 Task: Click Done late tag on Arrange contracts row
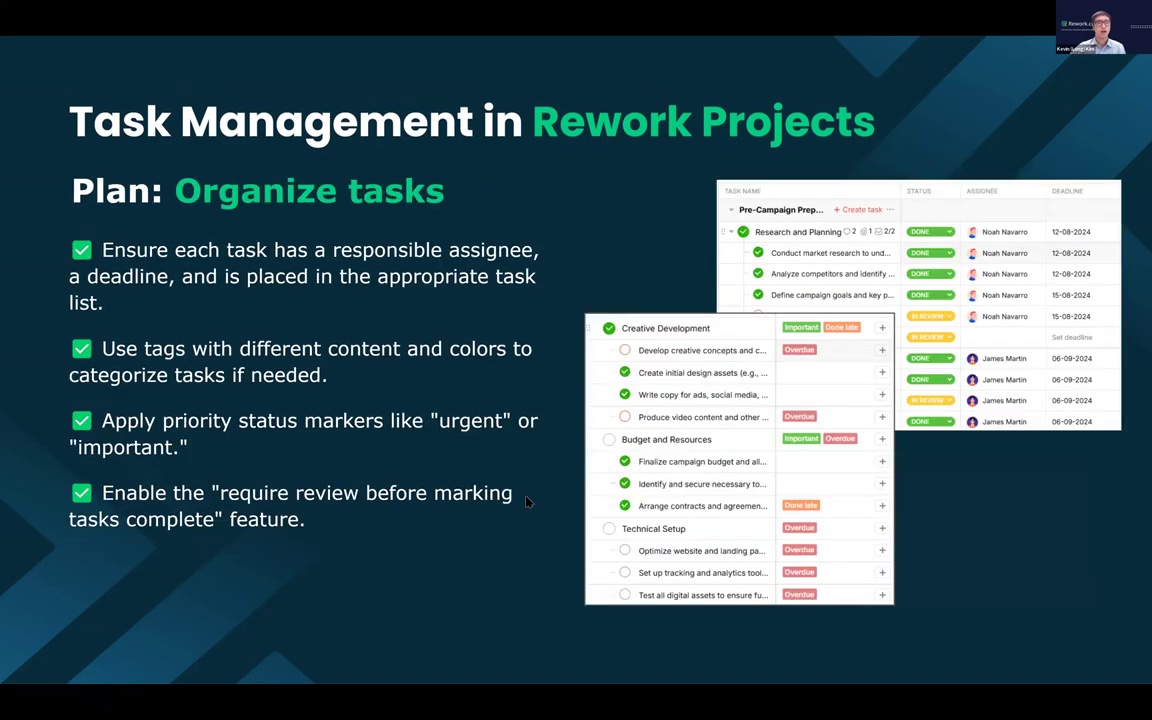(x=801, y=505)
